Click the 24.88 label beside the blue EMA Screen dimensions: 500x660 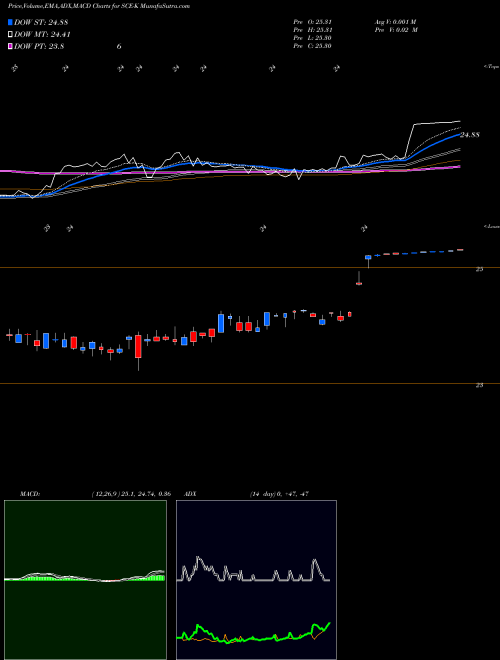point(470,135)
